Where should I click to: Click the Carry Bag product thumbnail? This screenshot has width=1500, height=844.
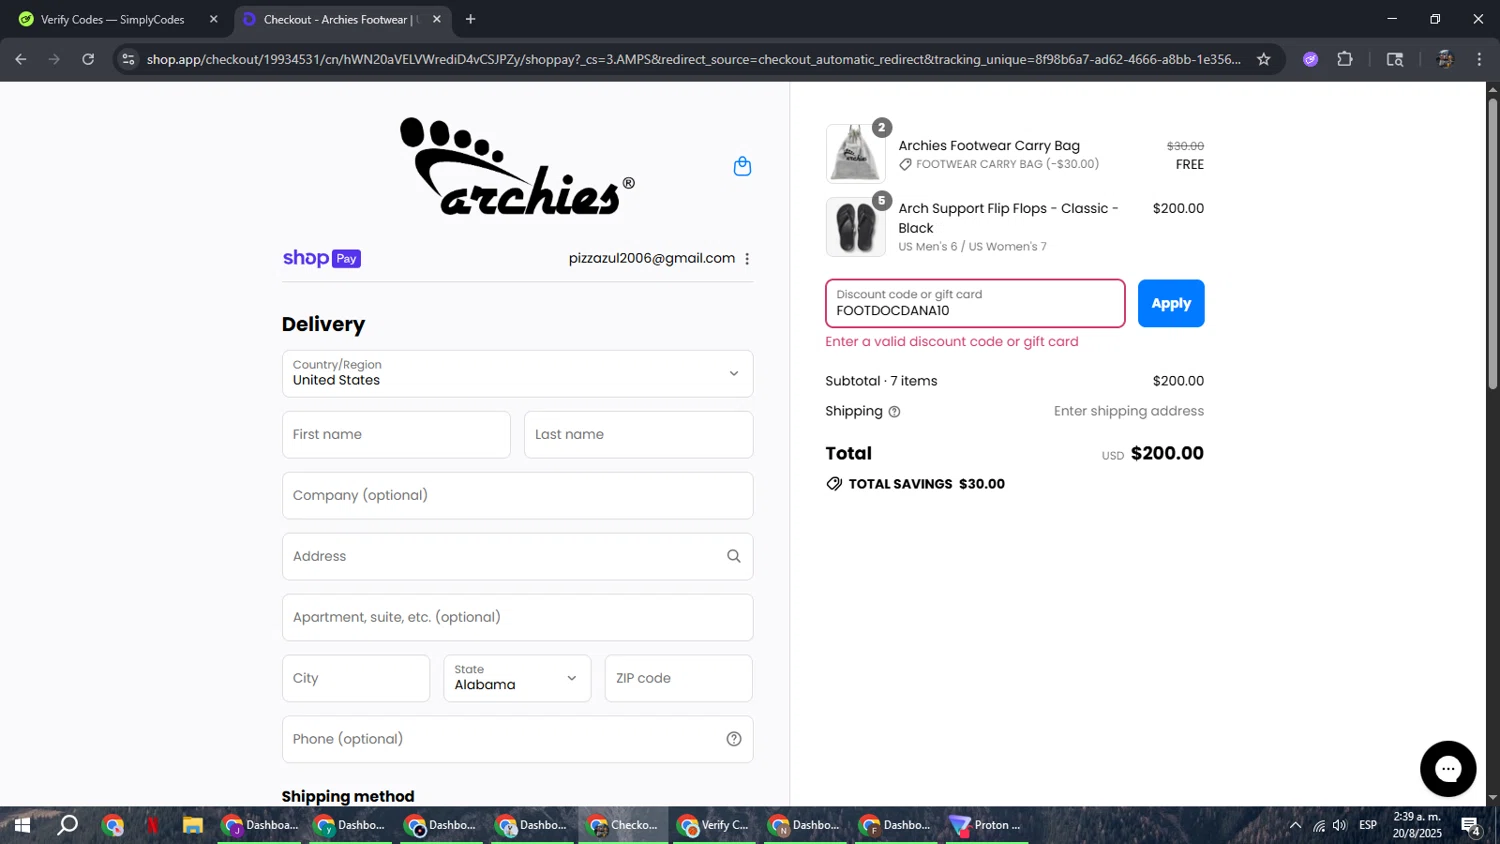(855, 154)
